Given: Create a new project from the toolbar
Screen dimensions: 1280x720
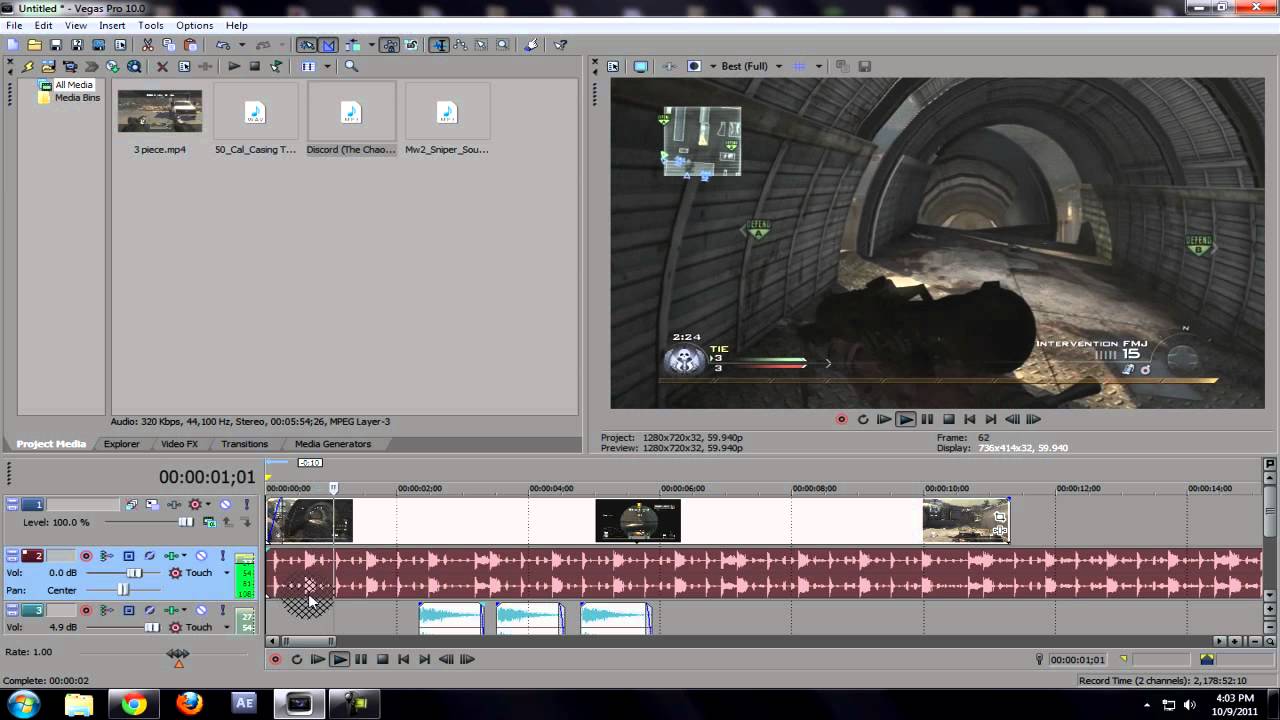Looking at the screenshot, I should 13,45.
